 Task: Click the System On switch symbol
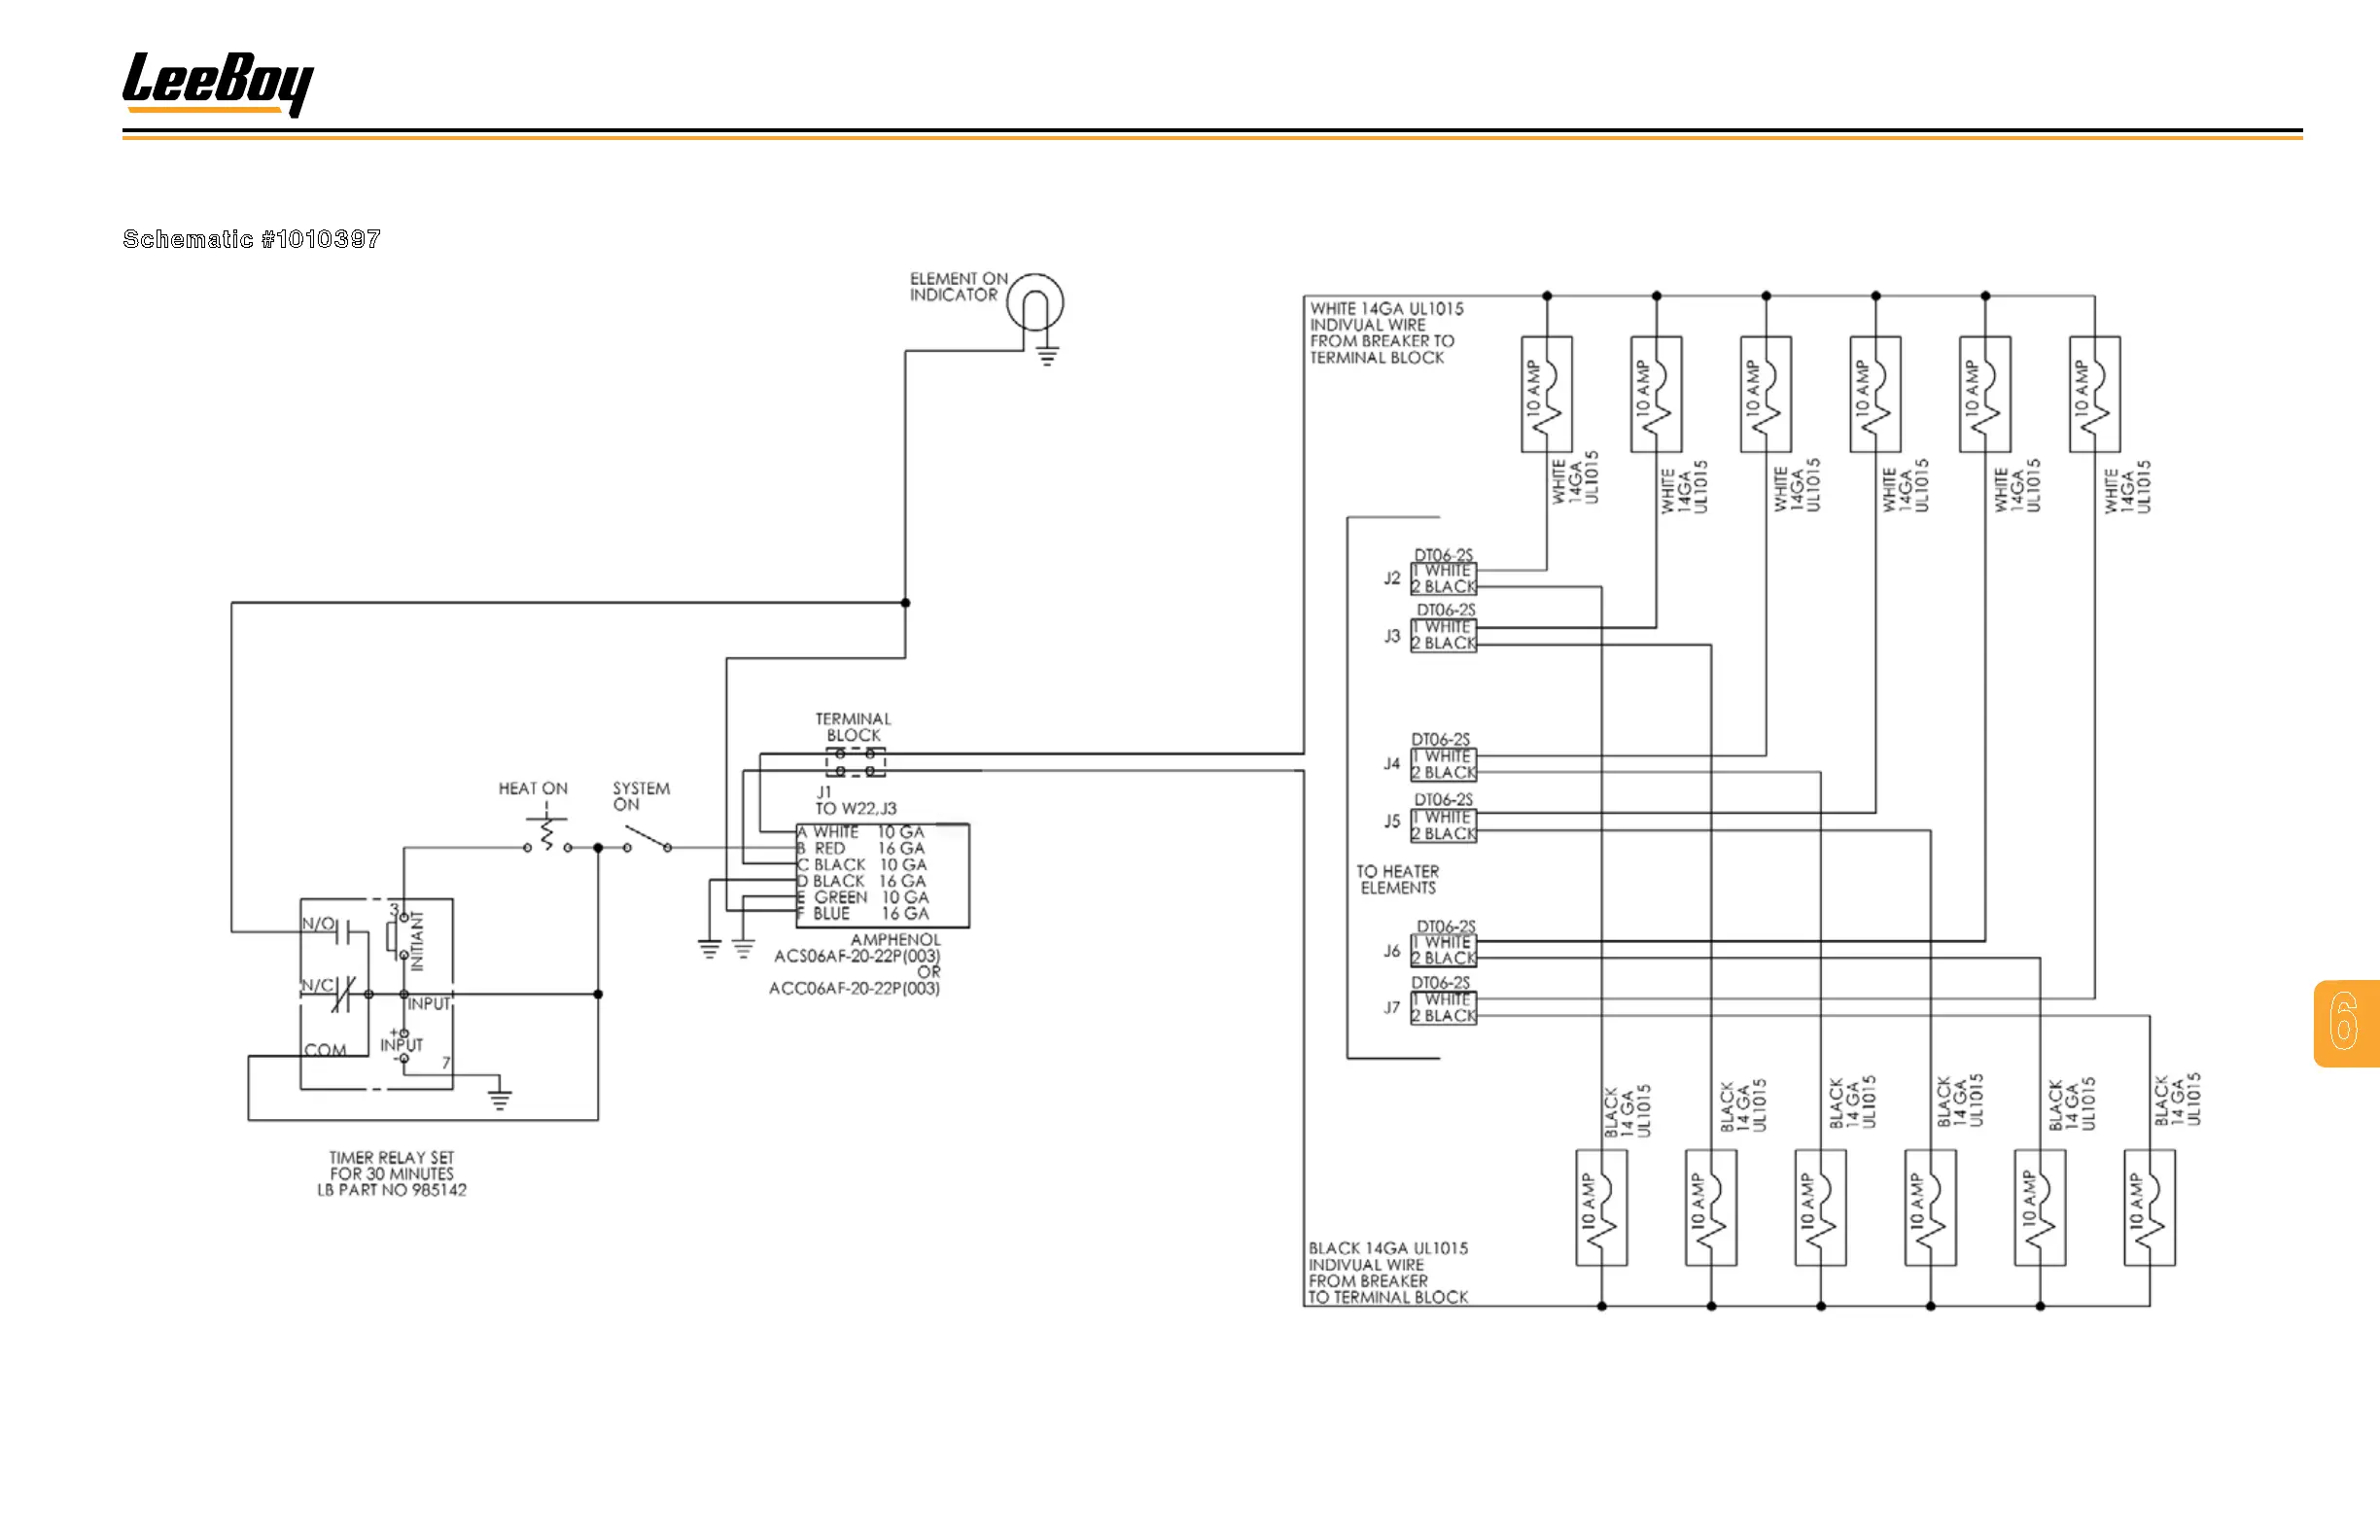(647, 839)
